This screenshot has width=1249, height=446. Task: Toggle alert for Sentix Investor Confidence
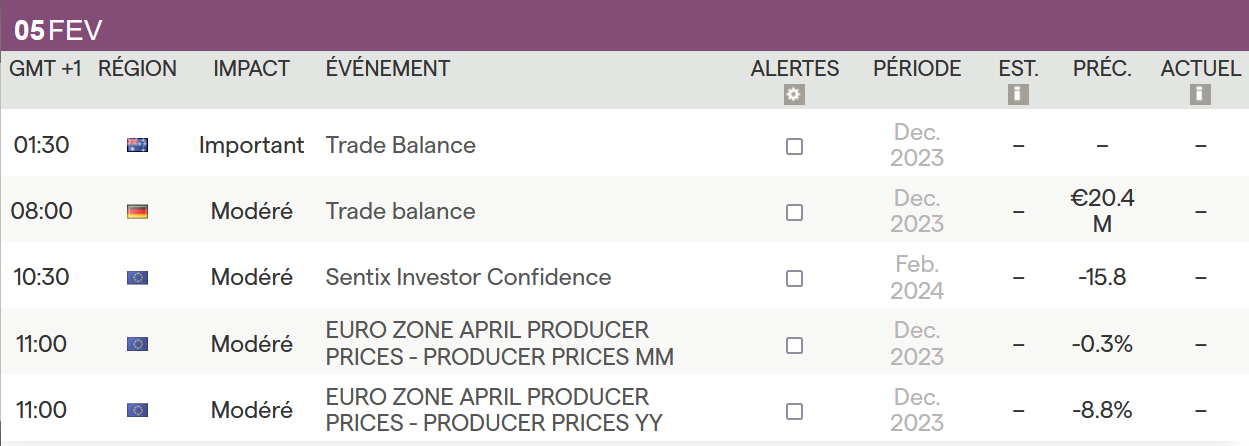click(794, 278)
